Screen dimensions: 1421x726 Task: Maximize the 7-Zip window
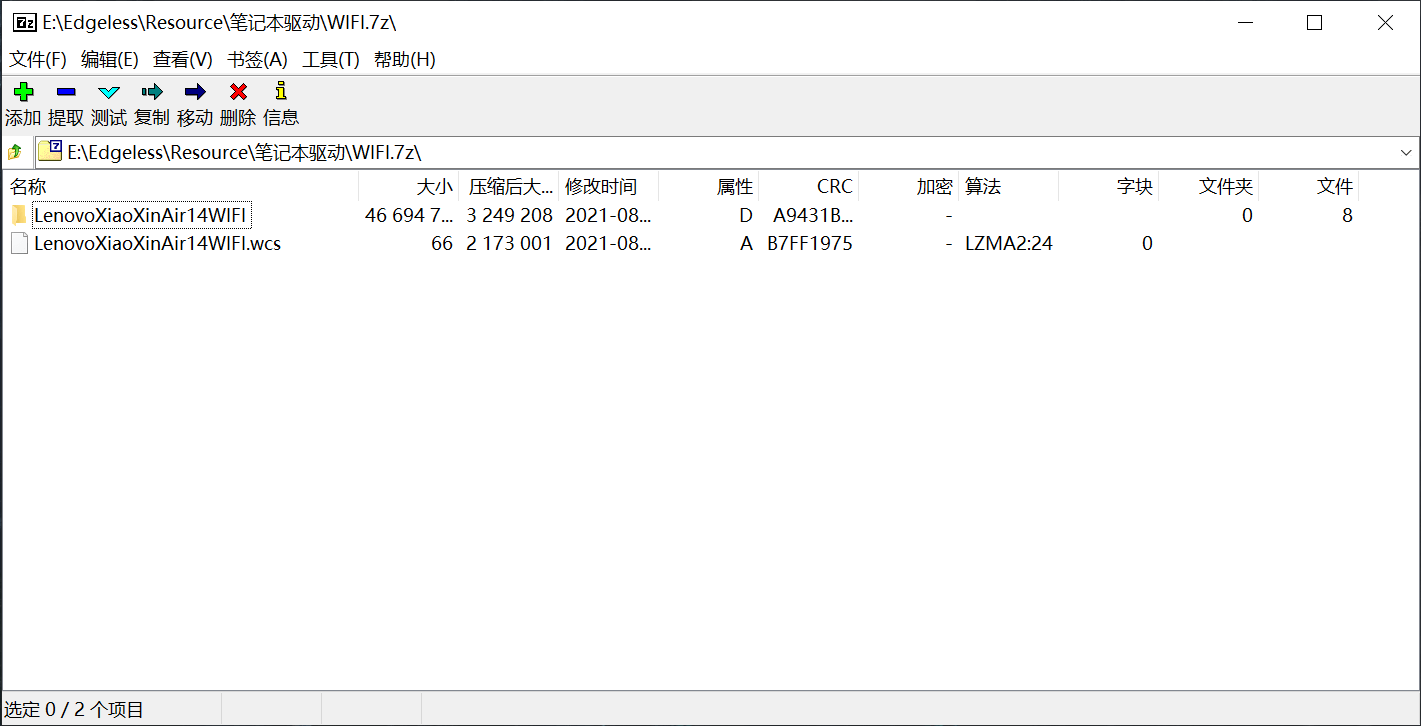tap(1315, 23)
